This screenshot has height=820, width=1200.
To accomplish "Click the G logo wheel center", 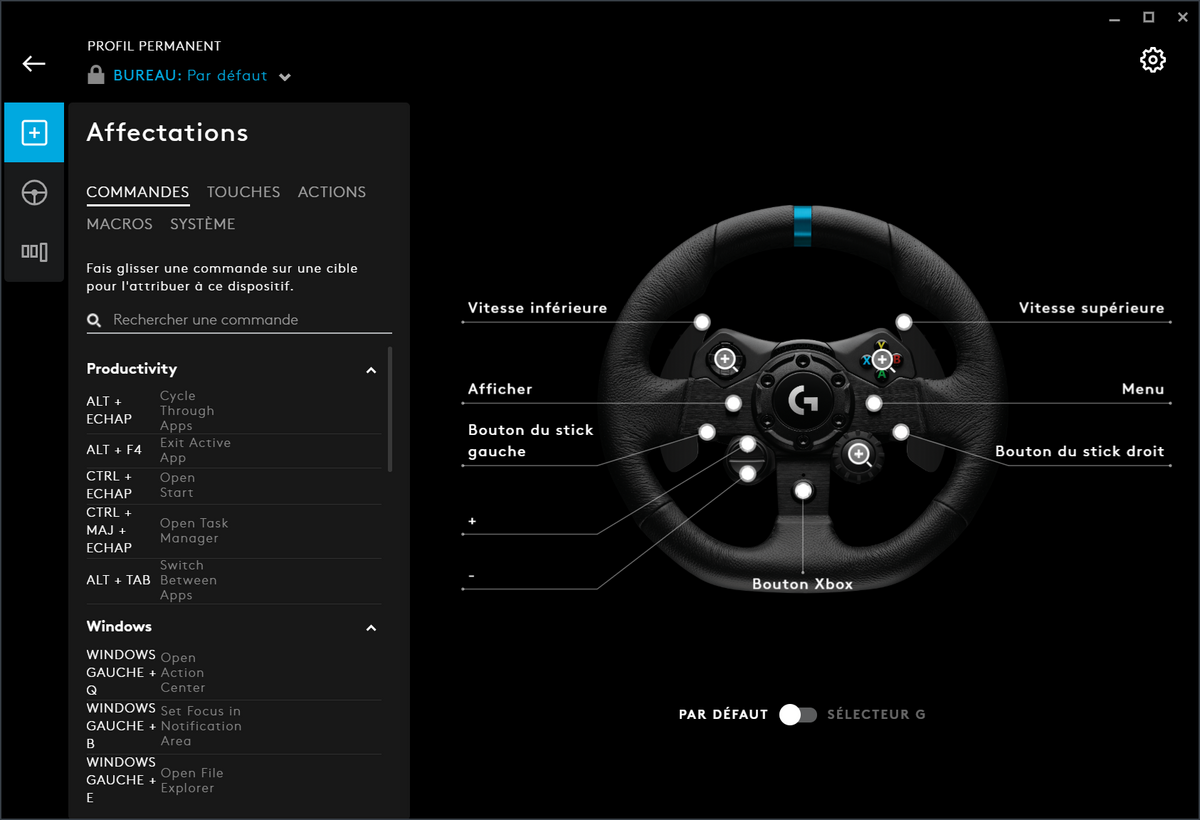I will (x=803, y=402).
